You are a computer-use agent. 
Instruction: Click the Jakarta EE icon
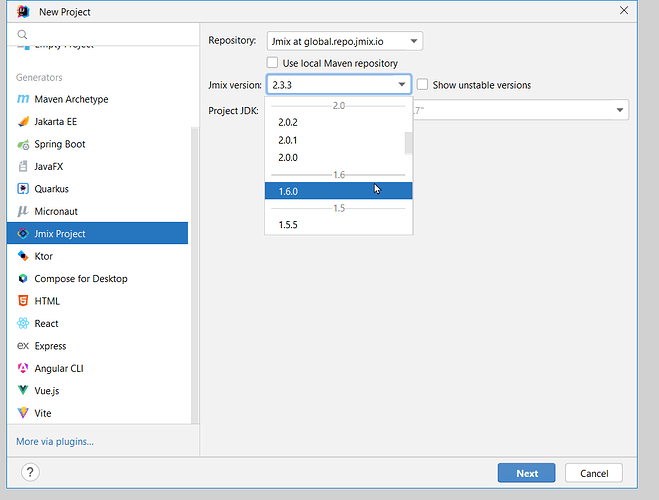pos(23,121)
